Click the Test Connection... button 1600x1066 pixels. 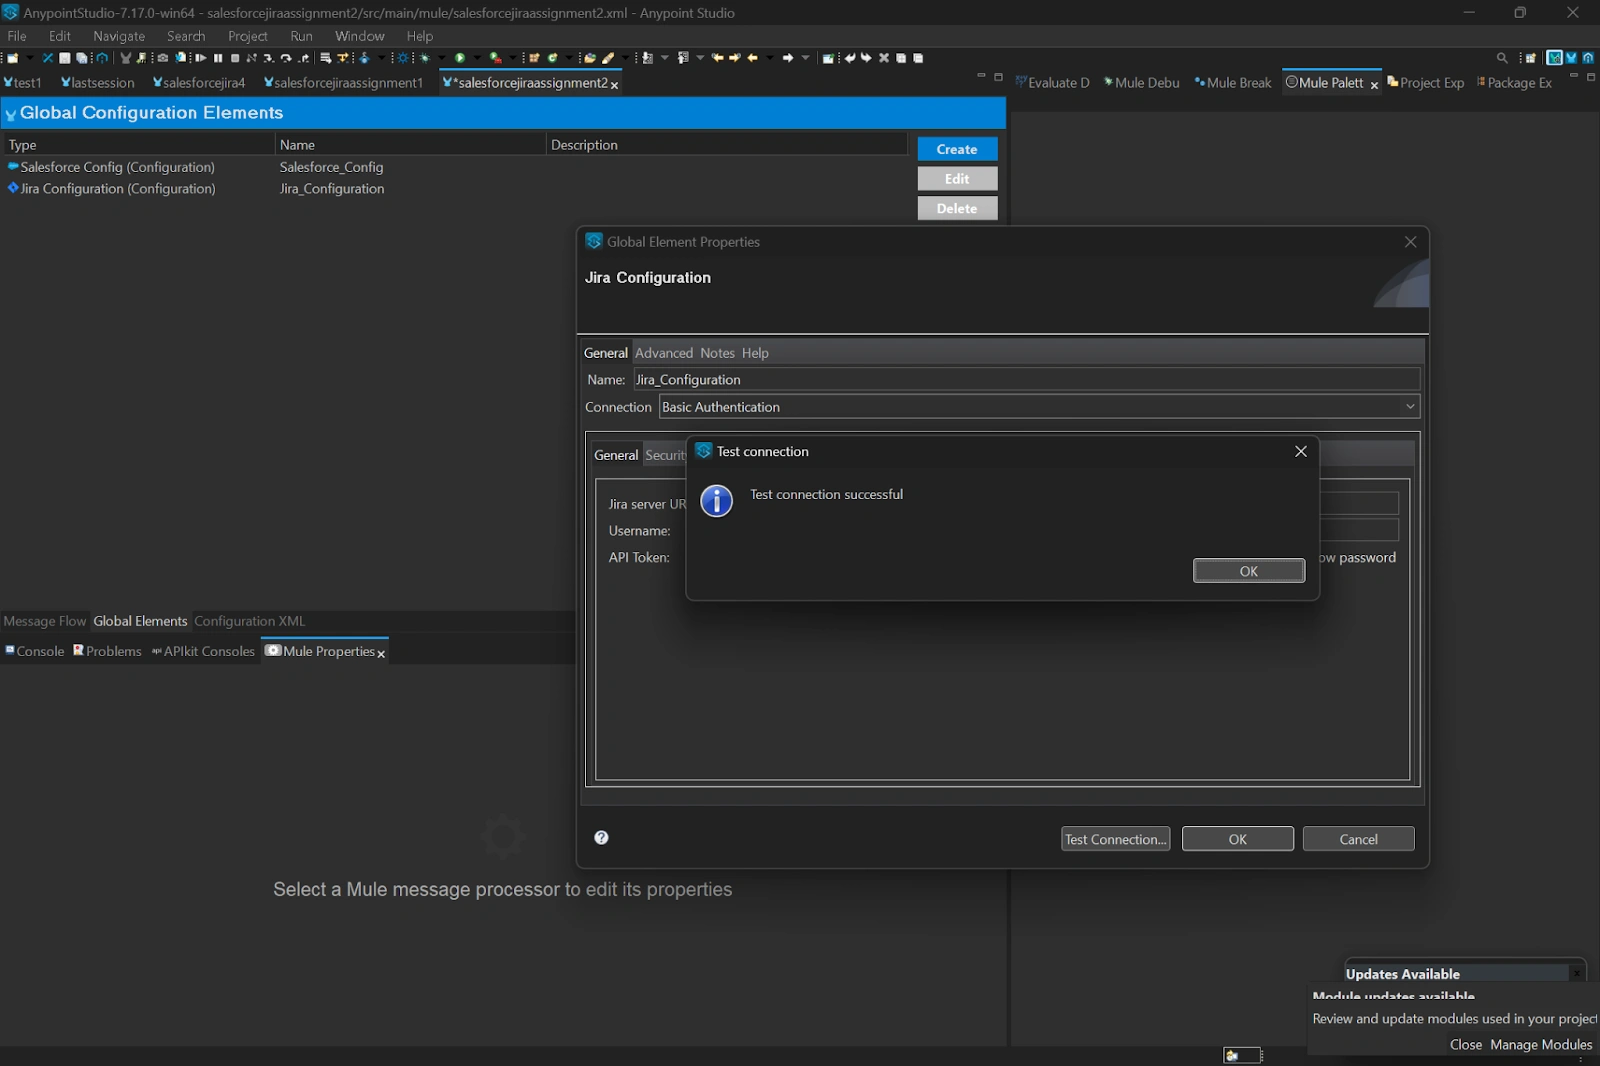1115,839
